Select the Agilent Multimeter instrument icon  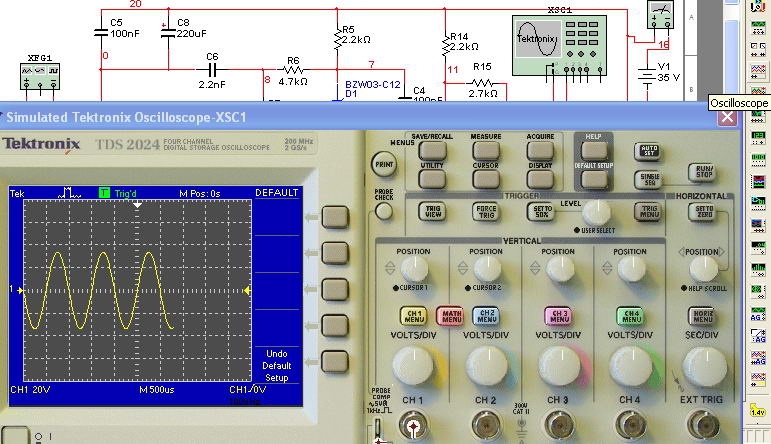pos(758,335)
